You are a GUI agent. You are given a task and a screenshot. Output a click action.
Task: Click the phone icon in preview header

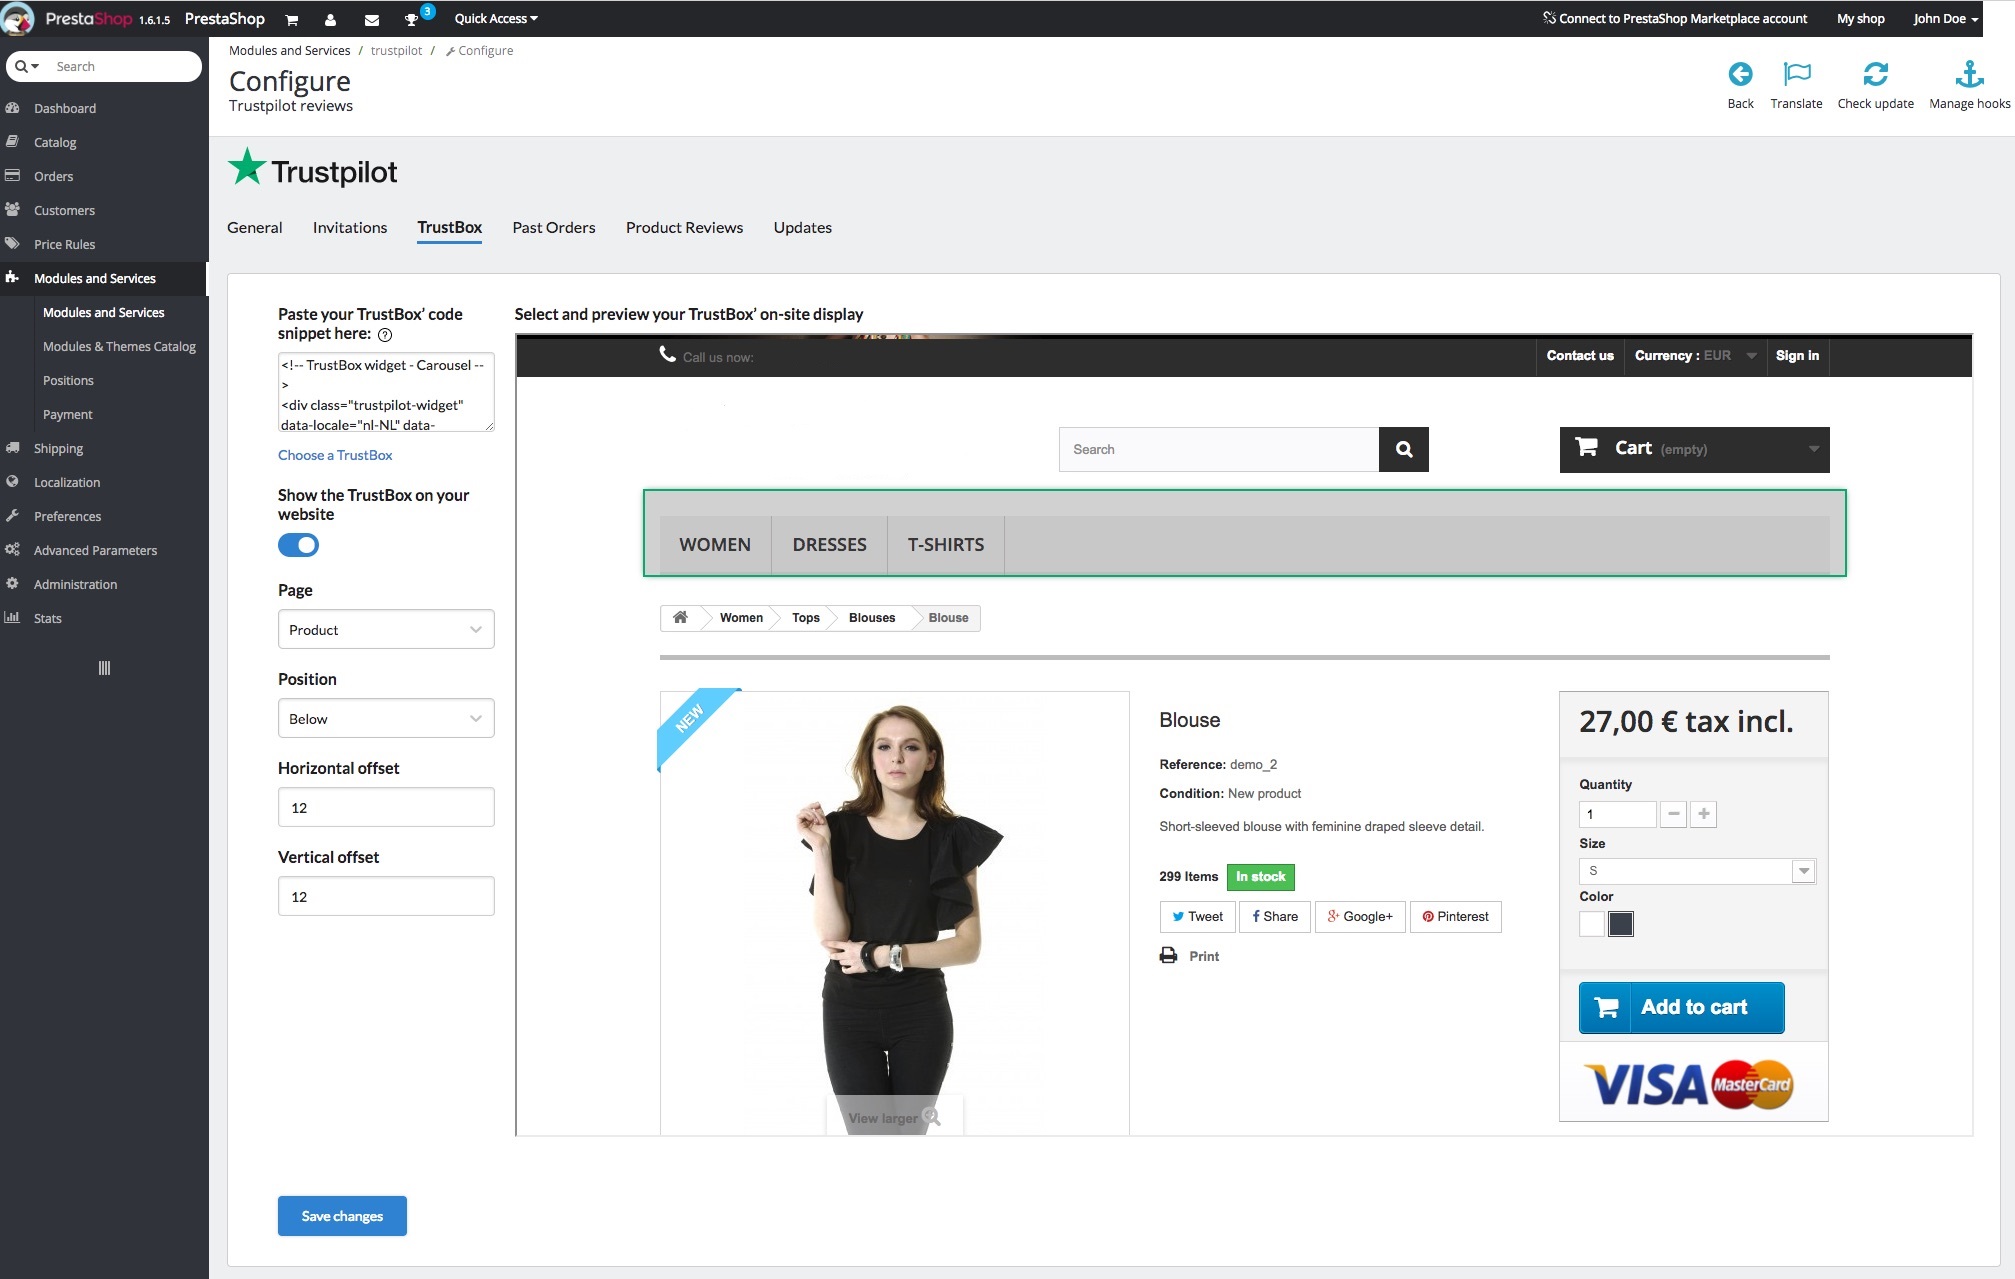point(667,354)
